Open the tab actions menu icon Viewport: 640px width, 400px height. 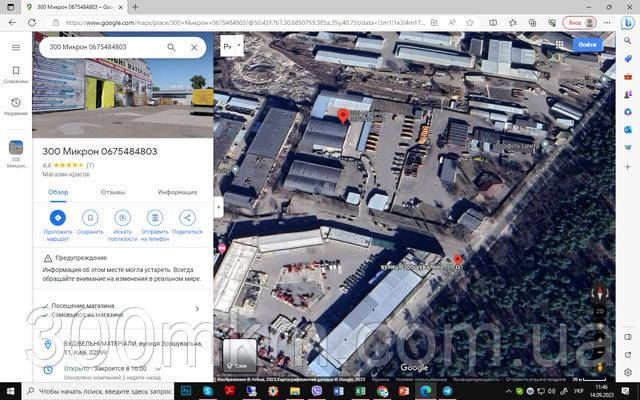pos(11,7)
